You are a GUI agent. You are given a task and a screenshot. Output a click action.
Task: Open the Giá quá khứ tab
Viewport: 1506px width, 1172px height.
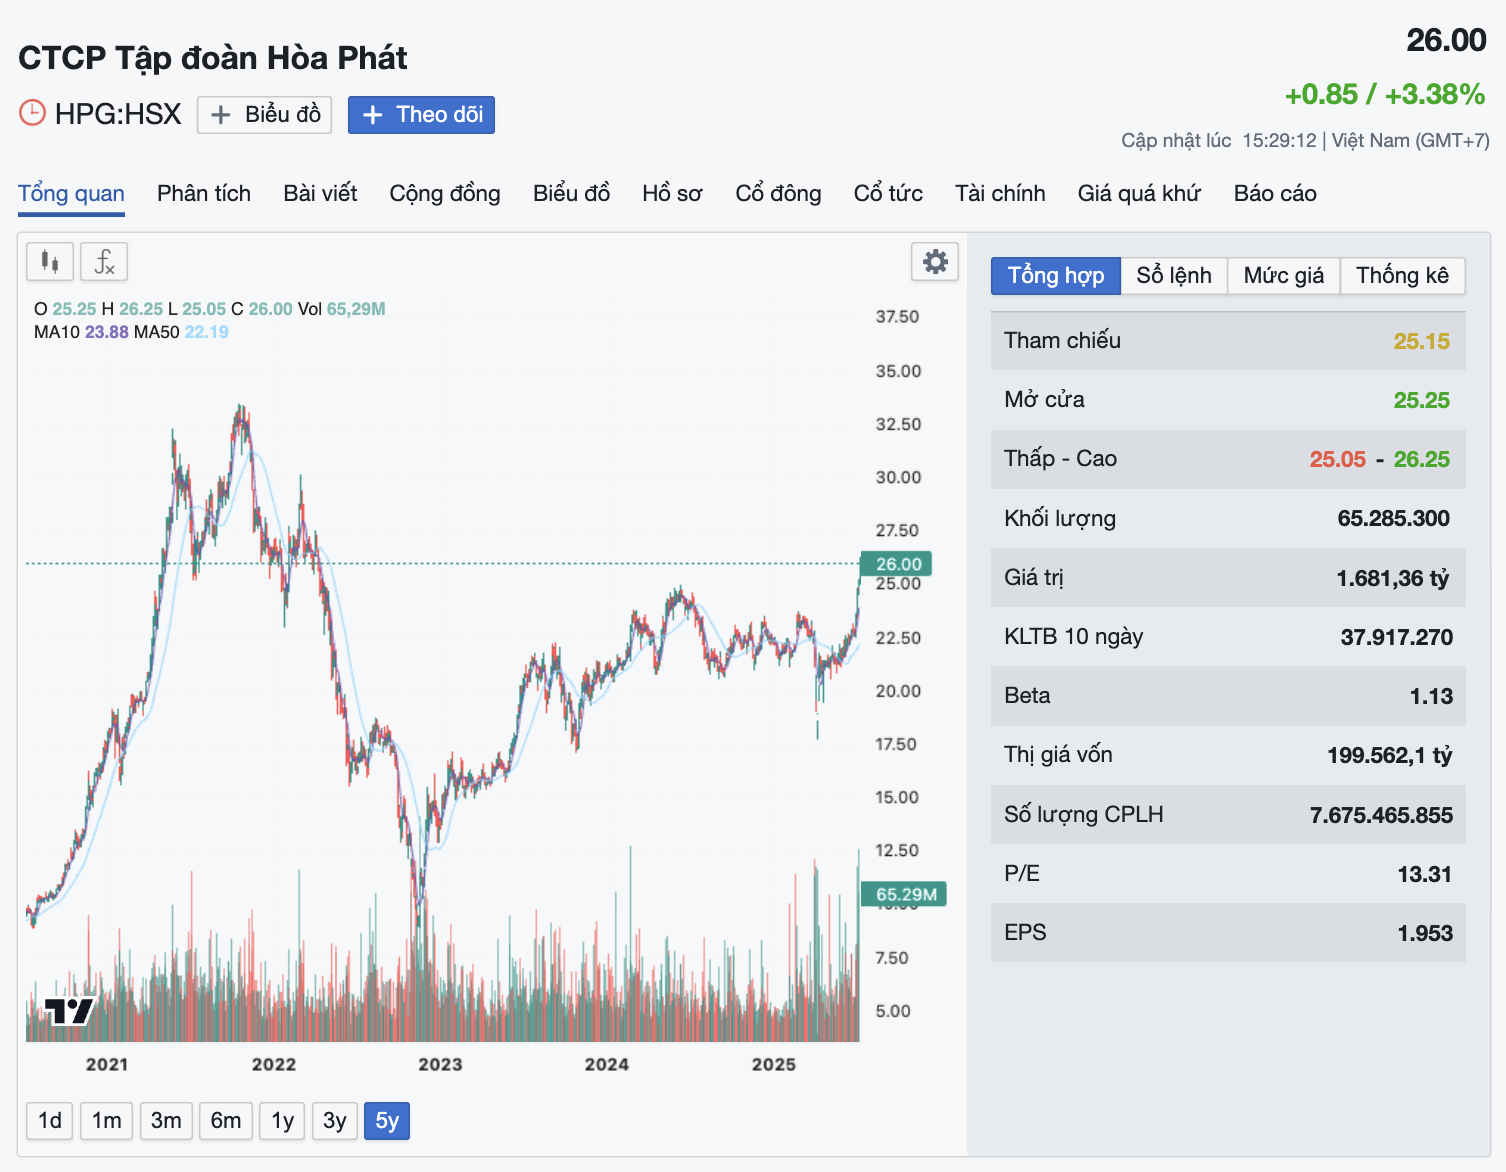pos(1139,193)
